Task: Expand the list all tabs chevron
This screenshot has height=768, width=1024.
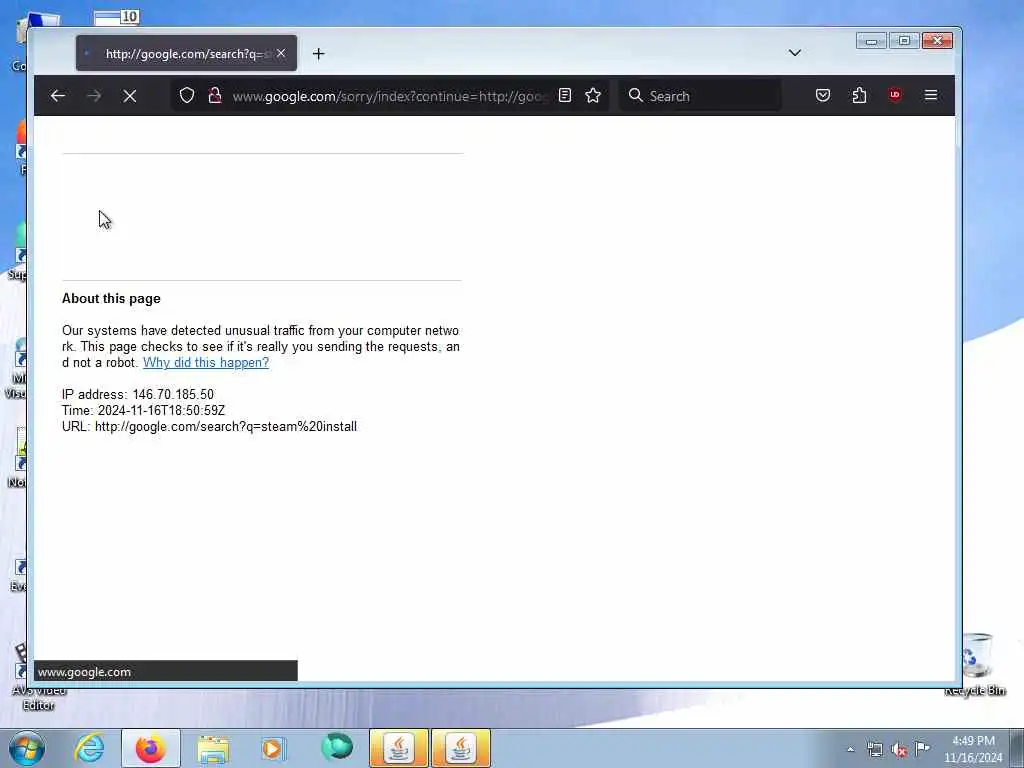Action: (x=795, y=53)
